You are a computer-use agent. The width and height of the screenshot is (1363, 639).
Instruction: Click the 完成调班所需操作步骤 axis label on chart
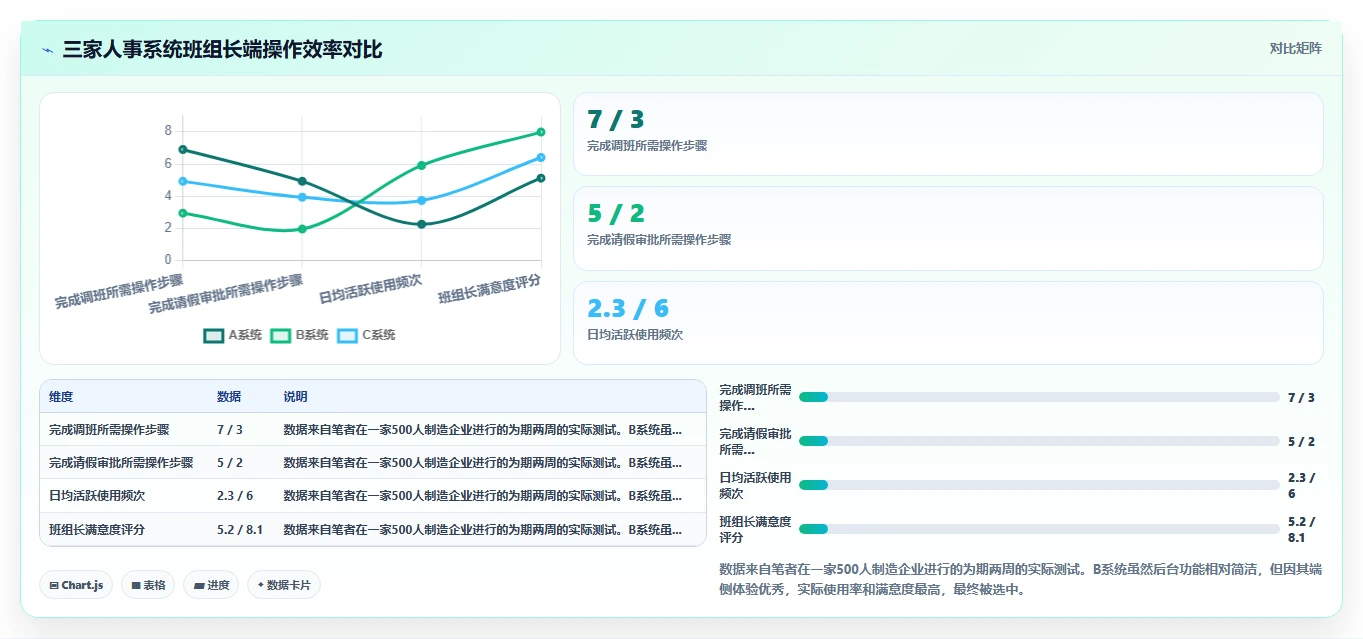point(119,291)
